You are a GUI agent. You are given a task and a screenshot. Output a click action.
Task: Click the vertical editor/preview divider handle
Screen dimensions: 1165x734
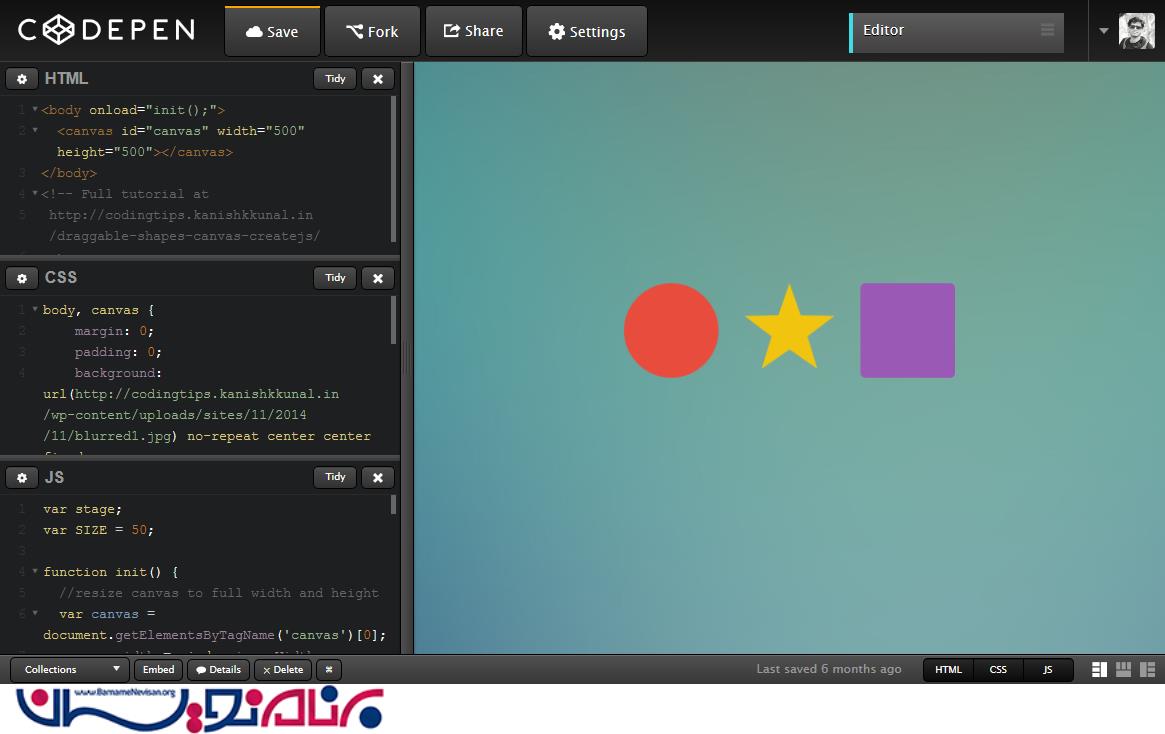coord(406,358)
